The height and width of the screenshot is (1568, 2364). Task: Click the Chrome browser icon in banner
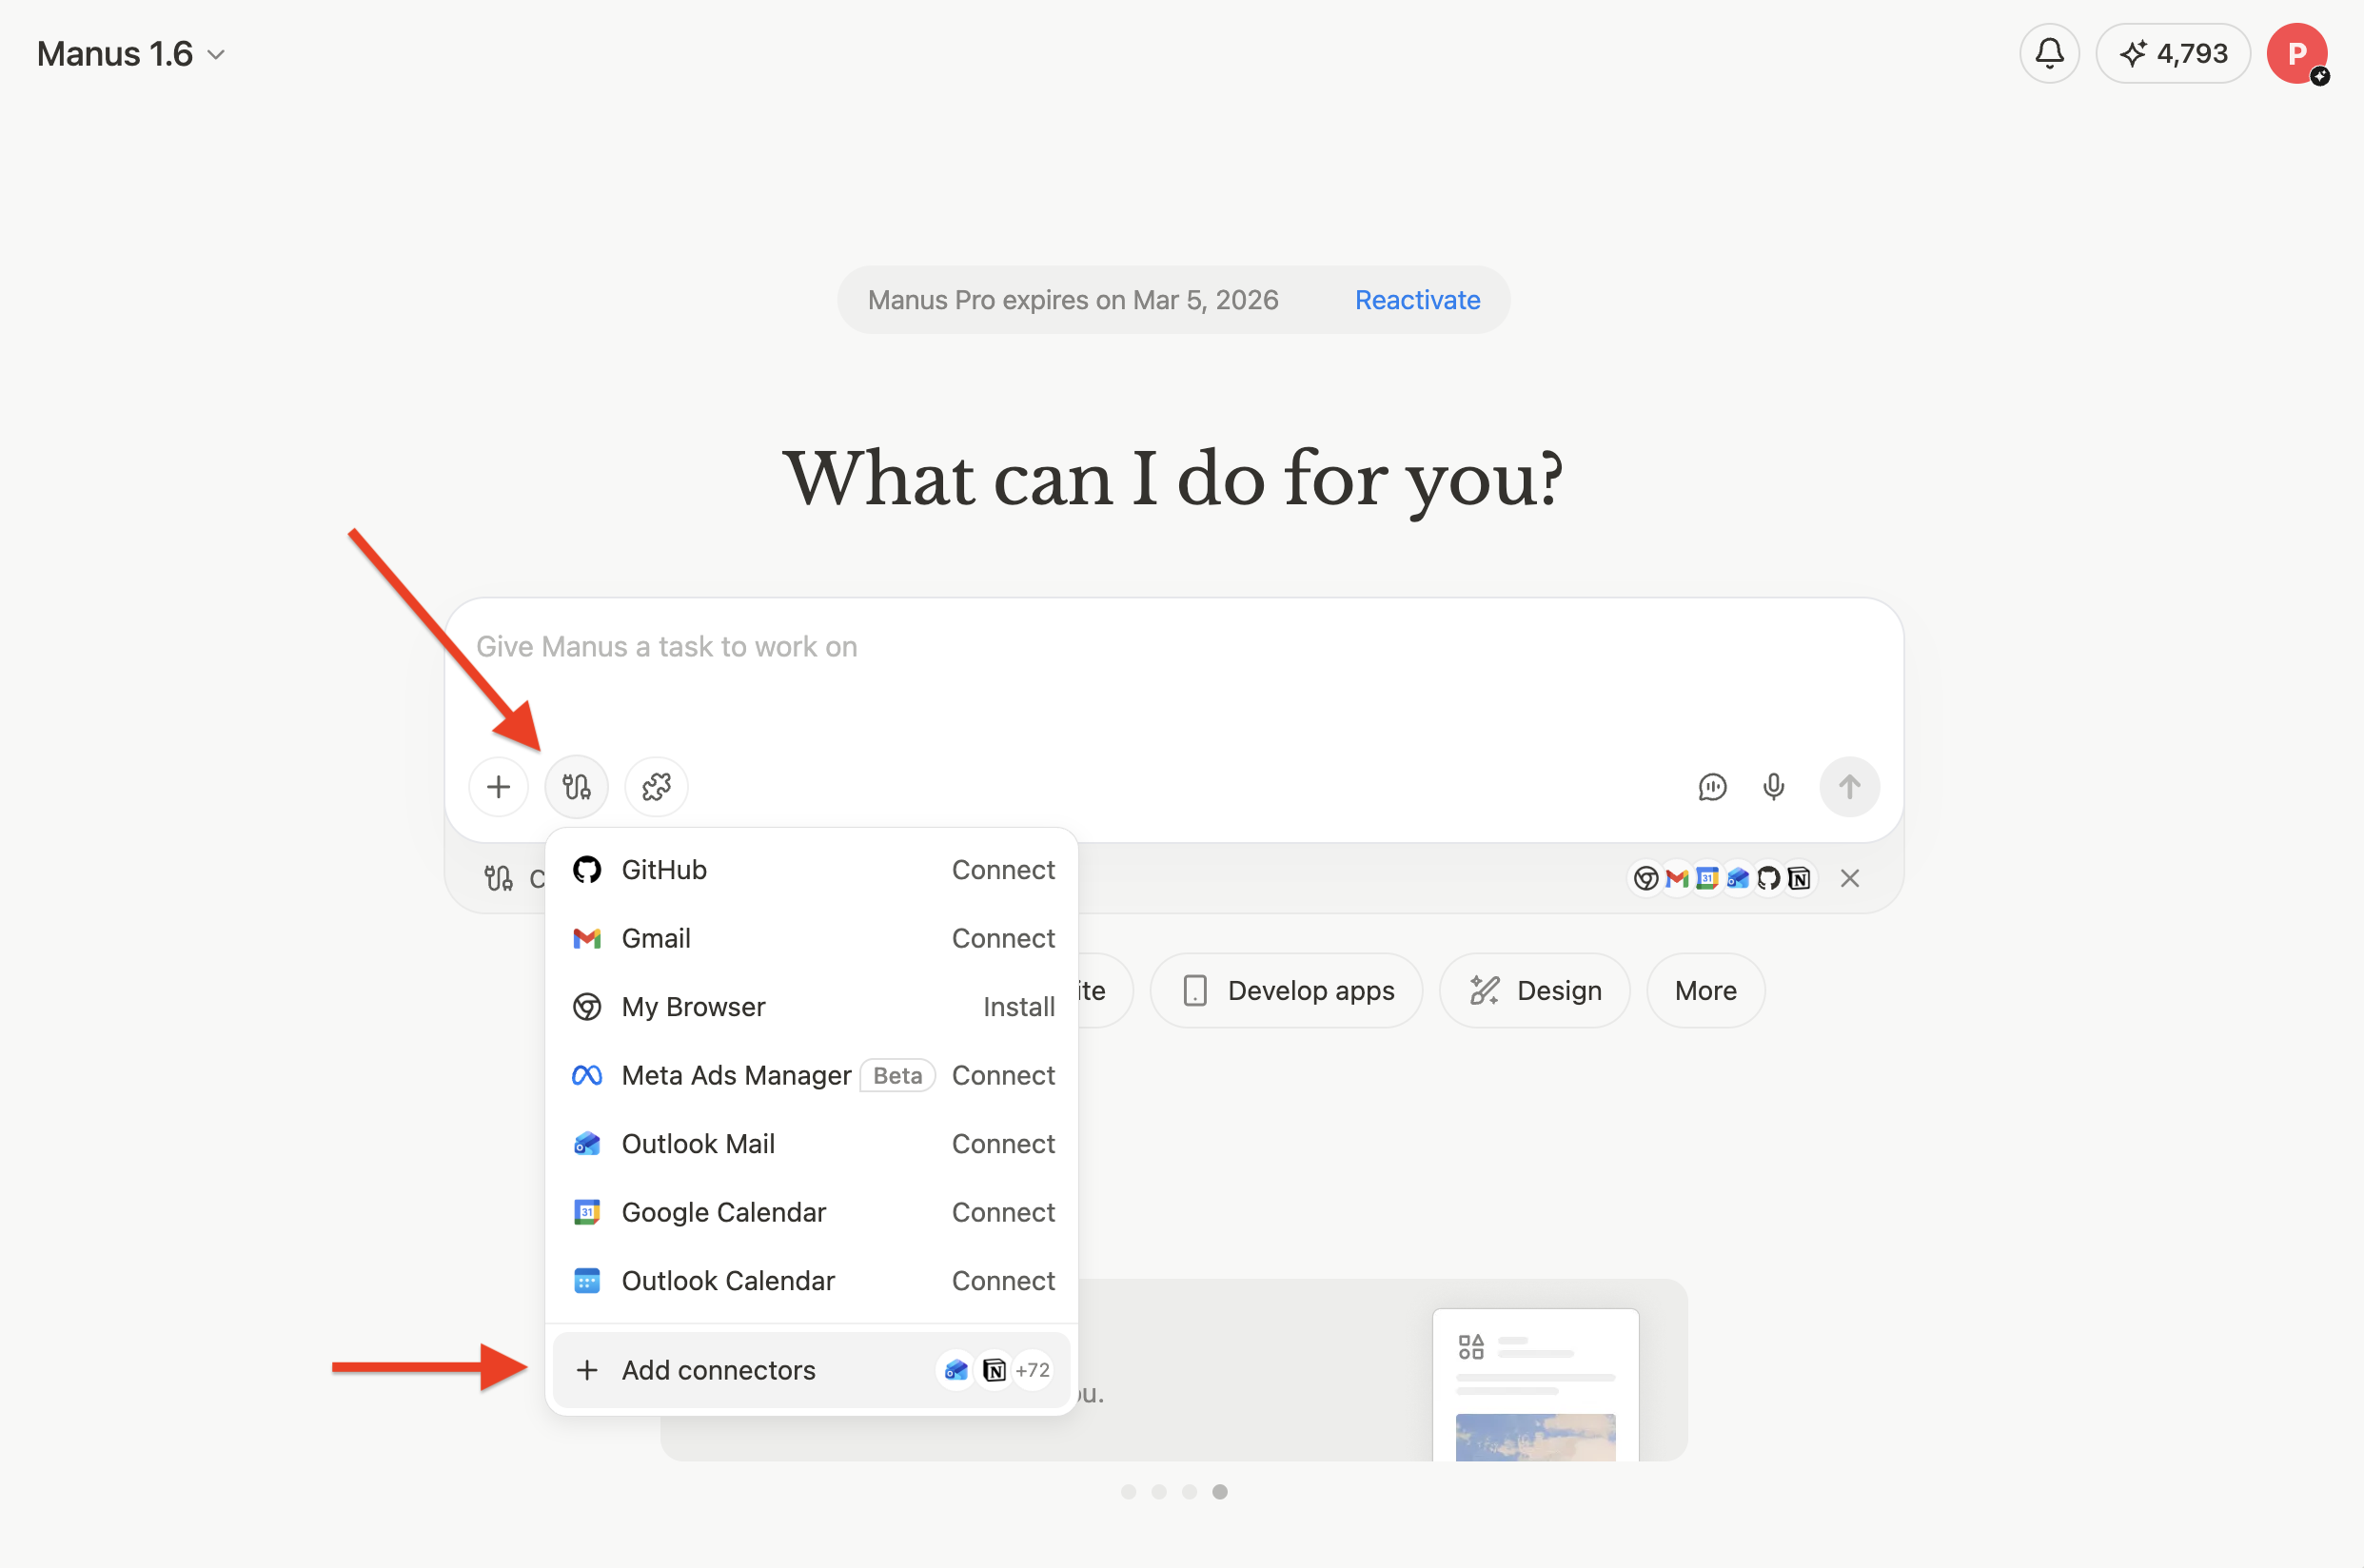click(x=1645, y=879)
